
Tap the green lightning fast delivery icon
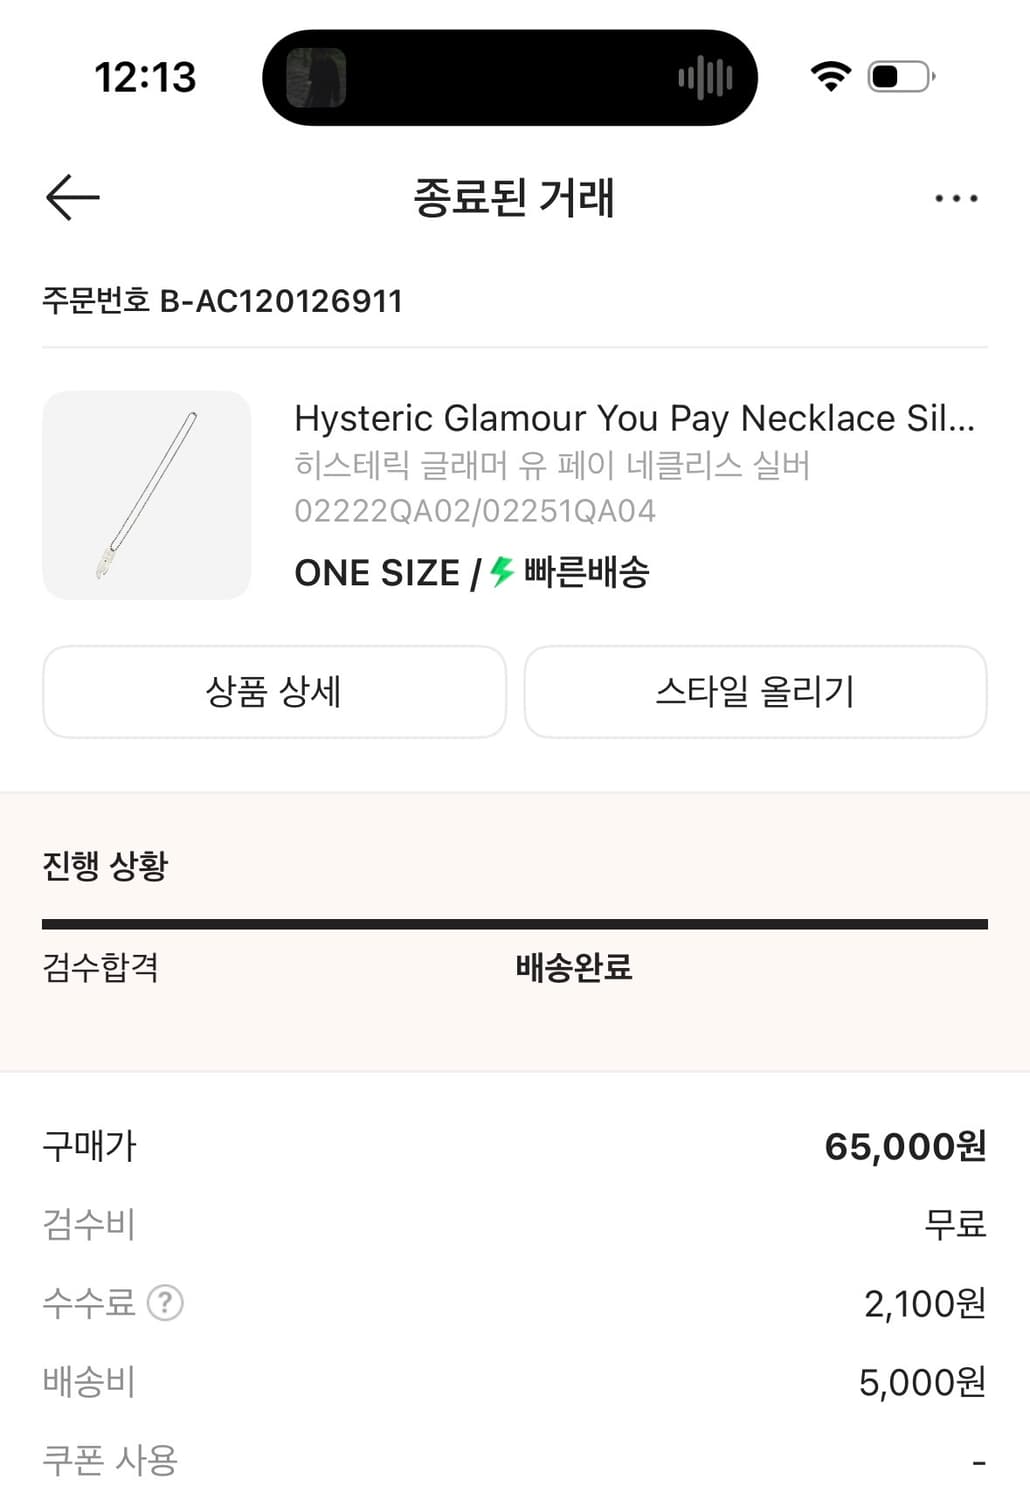pos(502,572)
